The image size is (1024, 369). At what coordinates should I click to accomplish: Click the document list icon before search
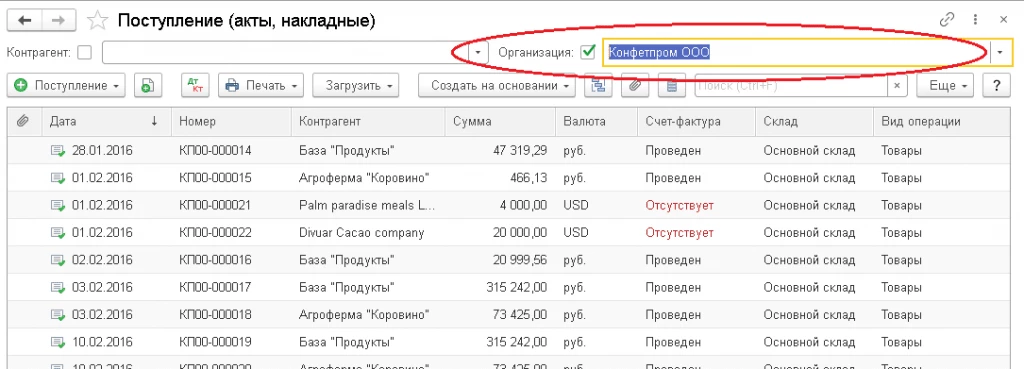[x=672, y=86]
